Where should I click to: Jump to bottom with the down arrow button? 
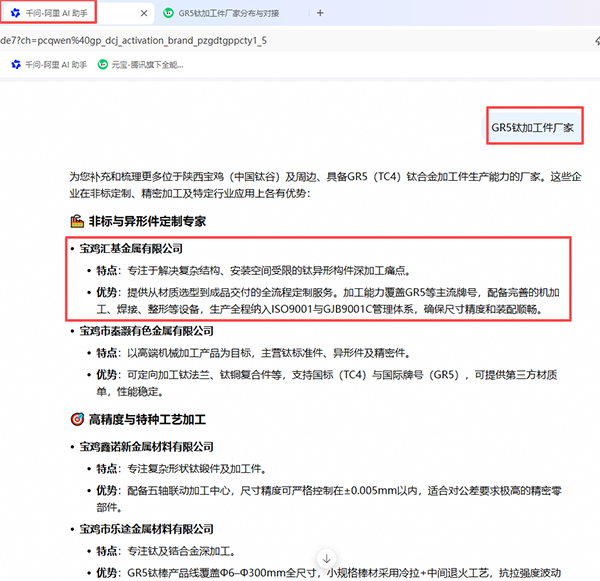326,559
